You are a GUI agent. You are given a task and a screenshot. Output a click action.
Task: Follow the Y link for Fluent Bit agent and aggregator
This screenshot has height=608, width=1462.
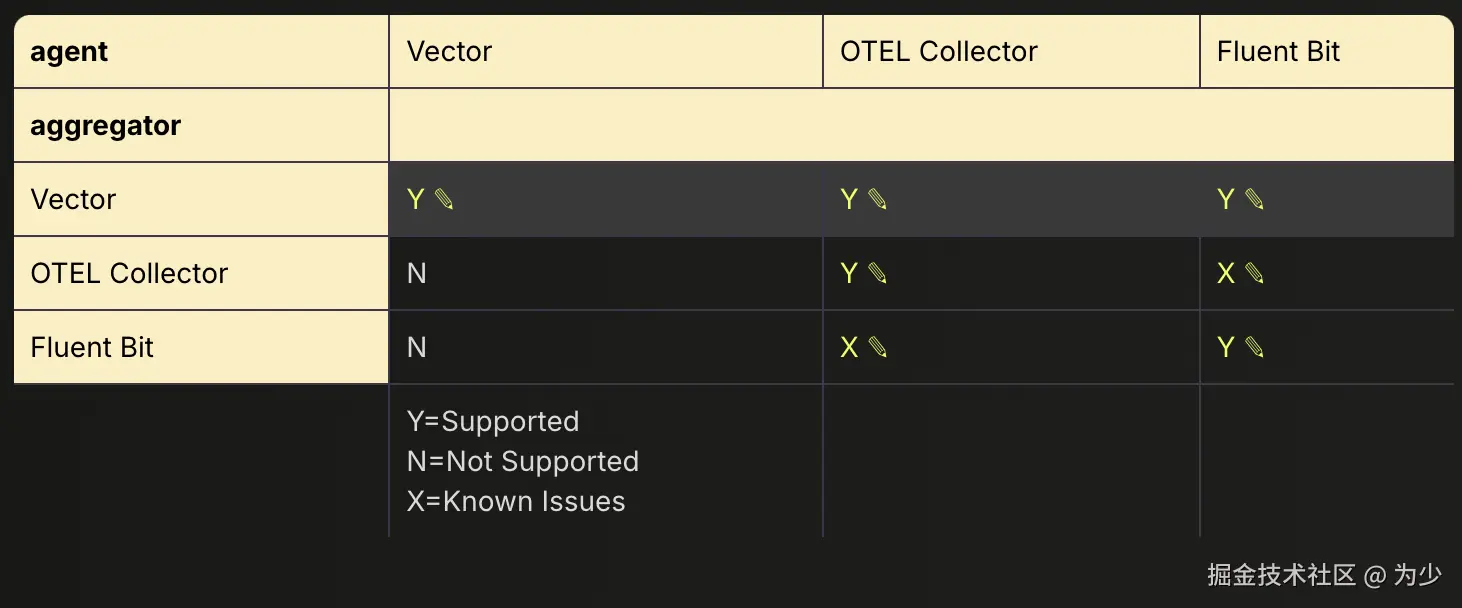1226,348
